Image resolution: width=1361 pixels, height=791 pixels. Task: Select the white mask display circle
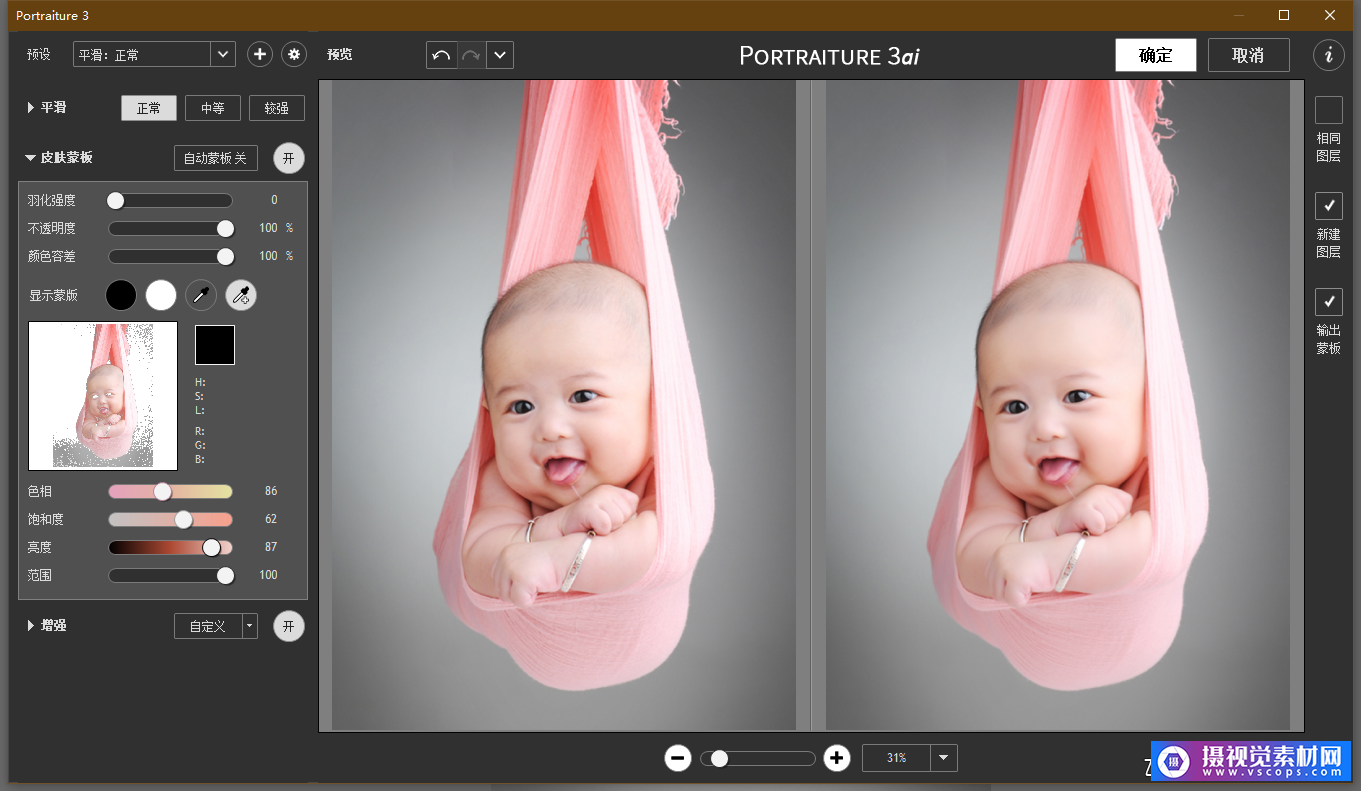point(161,295)
